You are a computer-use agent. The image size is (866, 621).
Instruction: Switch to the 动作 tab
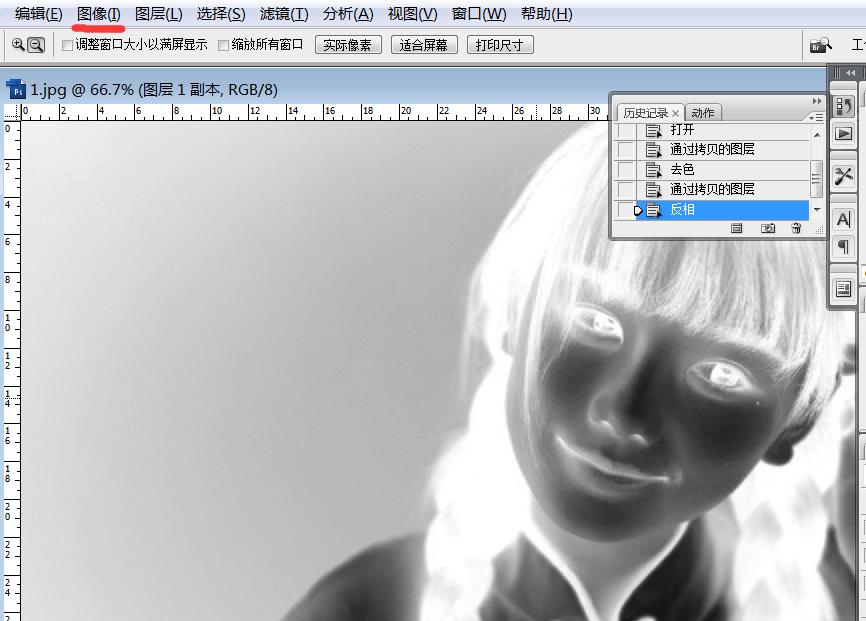(x=703, y=113)
